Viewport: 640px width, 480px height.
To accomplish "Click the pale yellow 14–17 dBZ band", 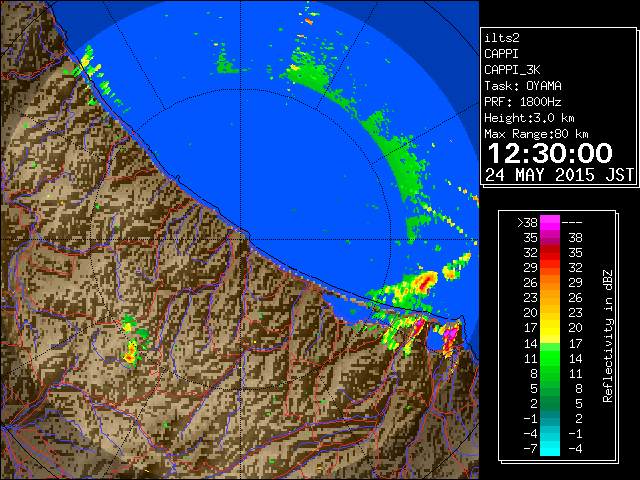I will tap(550, 343).
